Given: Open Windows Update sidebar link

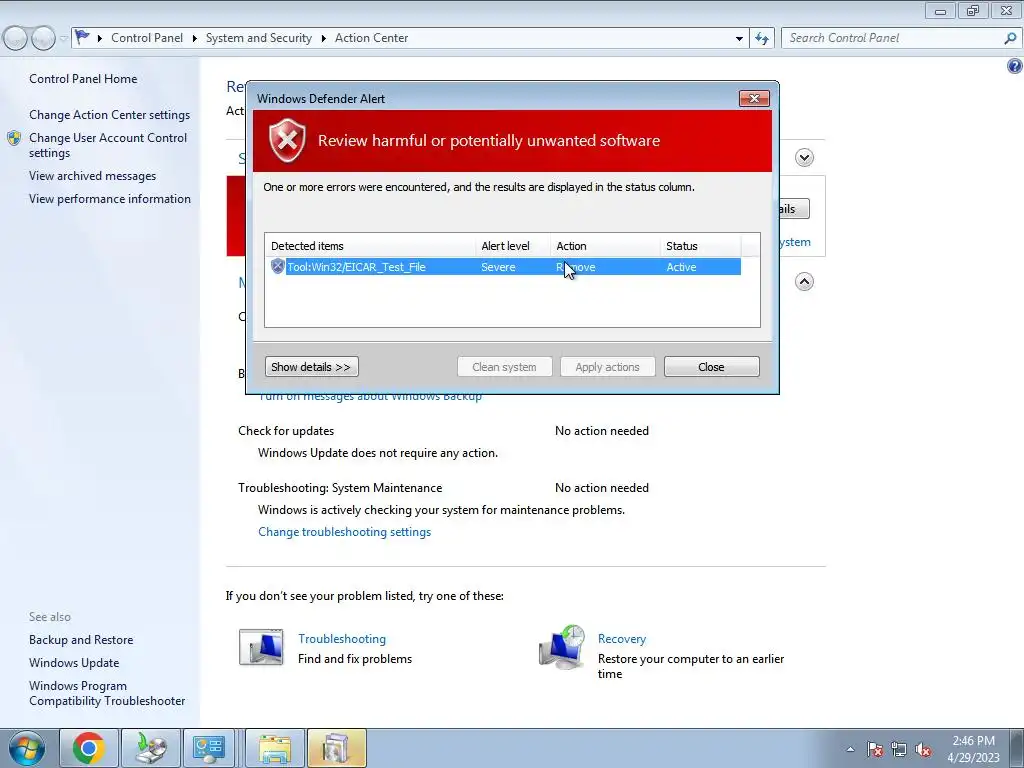Looking at the screenshot, I should click(74, 663).
